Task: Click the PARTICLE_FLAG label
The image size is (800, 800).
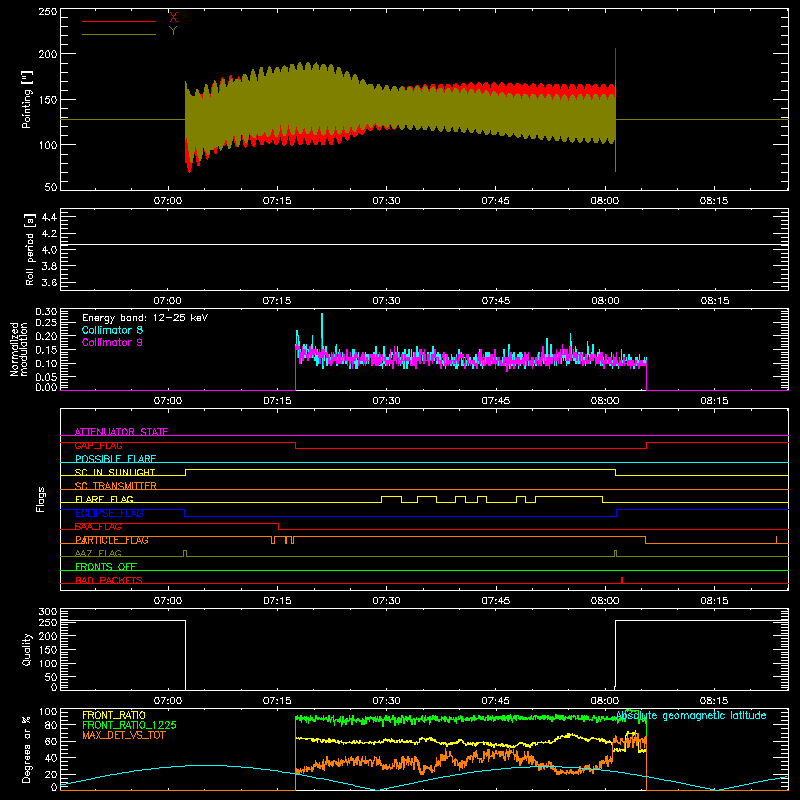Action: pyautogui.click(x=112, y=540)
